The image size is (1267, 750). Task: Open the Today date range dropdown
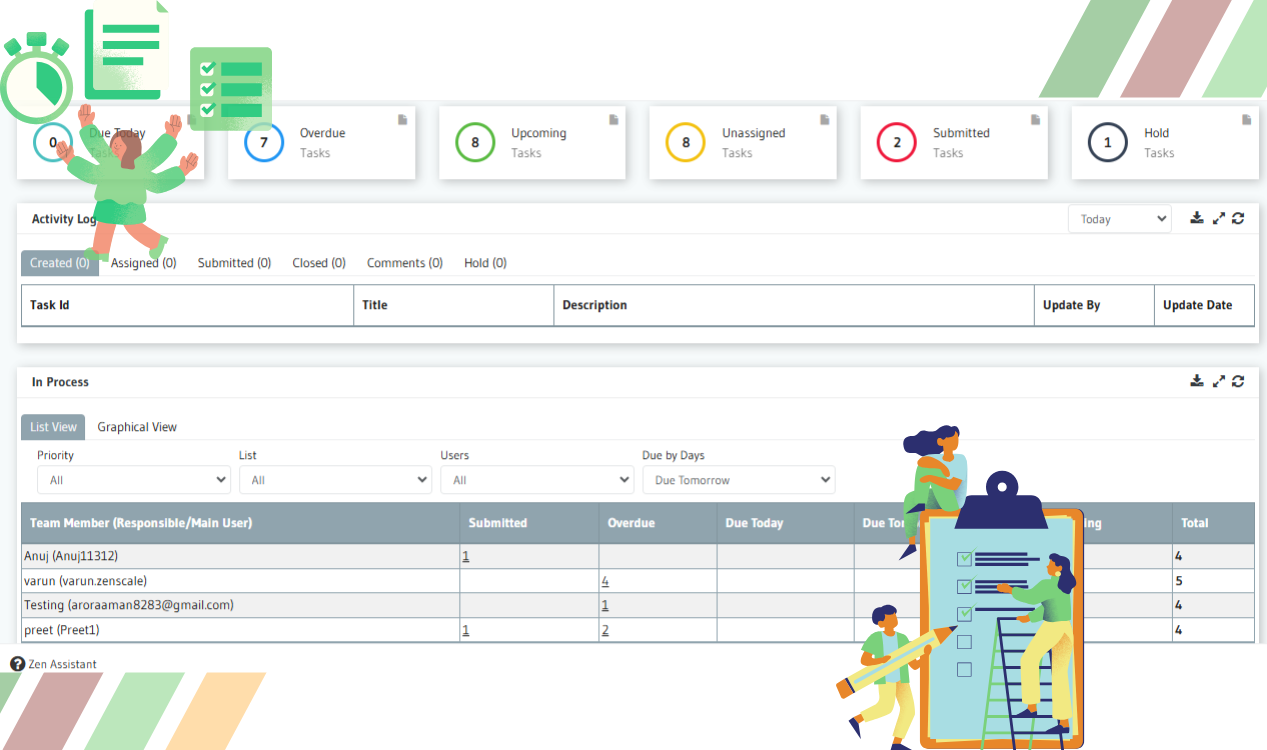click(x=1119, y=218)
